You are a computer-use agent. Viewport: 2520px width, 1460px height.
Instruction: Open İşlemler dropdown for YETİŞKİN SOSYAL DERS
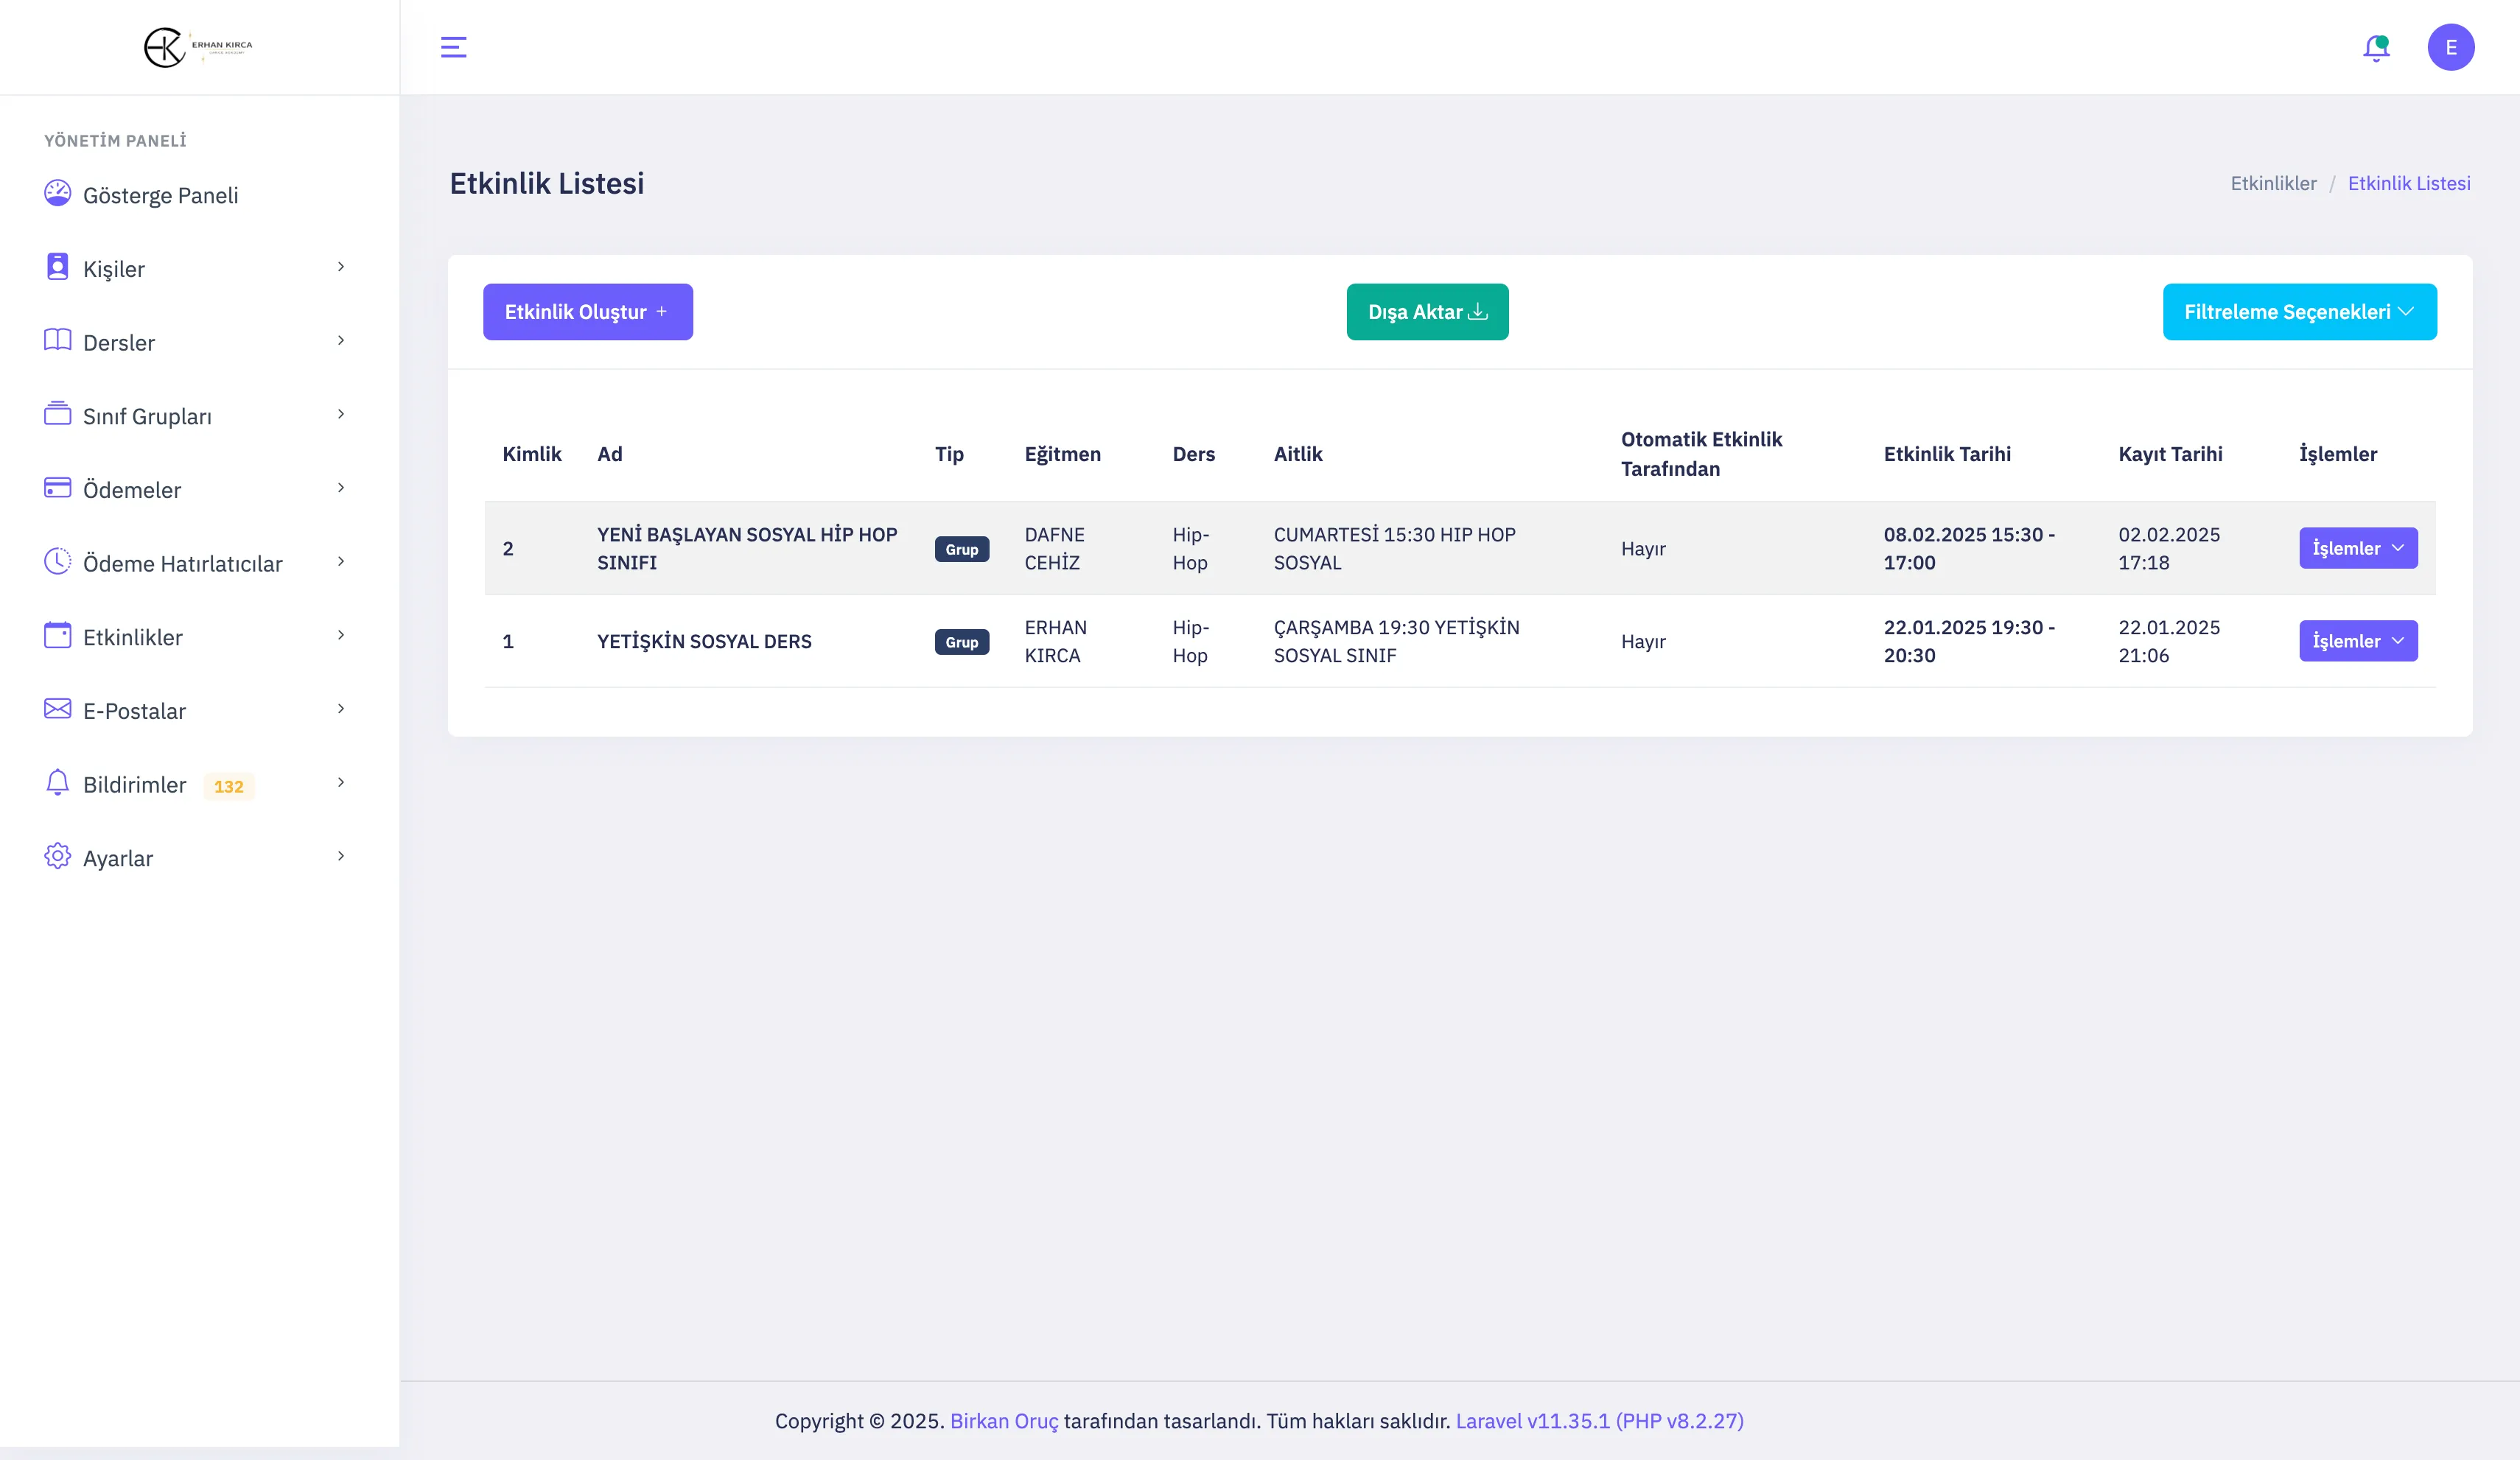[2357, 641]
